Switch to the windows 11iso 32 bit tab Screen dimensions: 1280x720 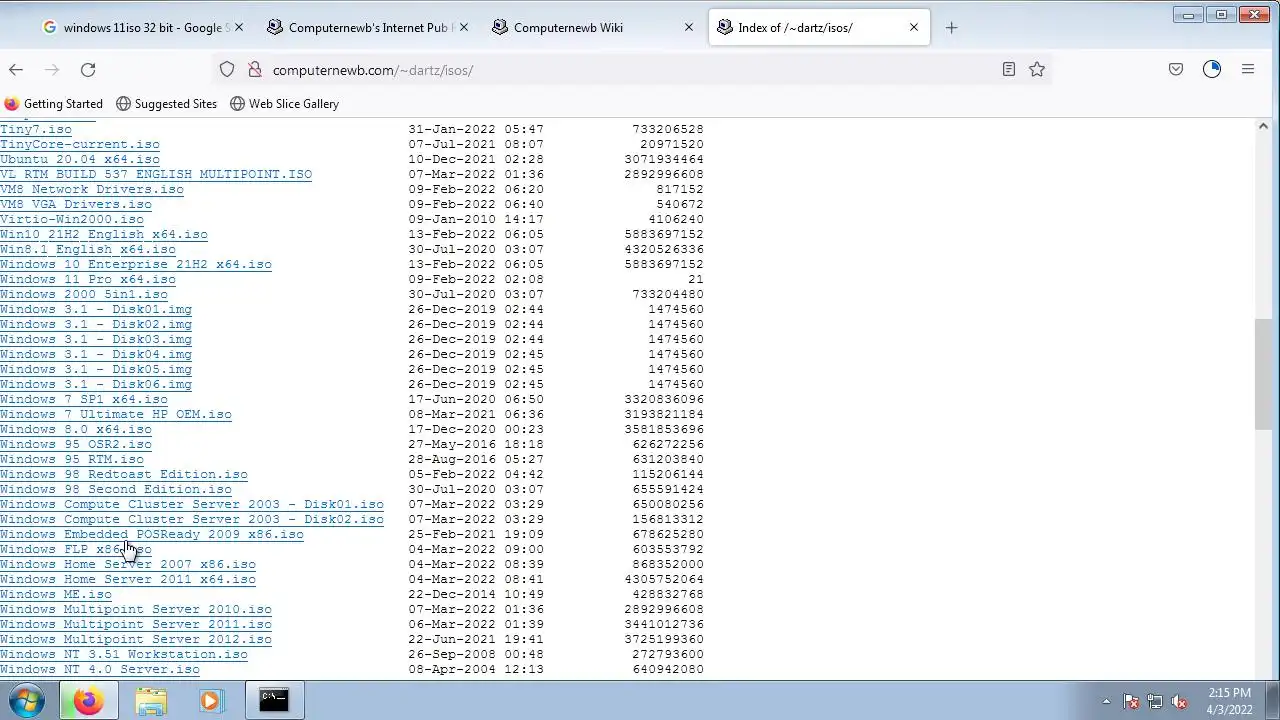tap(142, 27)
